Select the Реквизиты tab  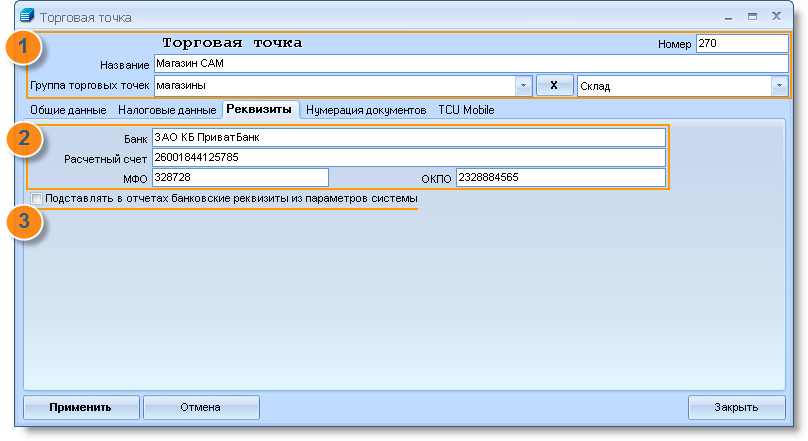pyautogui.click(x=259, y=109)
